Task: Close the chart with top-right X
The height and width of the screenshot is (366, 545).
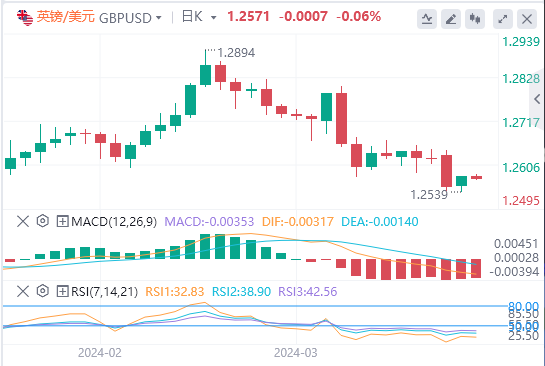Action: point(527,19)
